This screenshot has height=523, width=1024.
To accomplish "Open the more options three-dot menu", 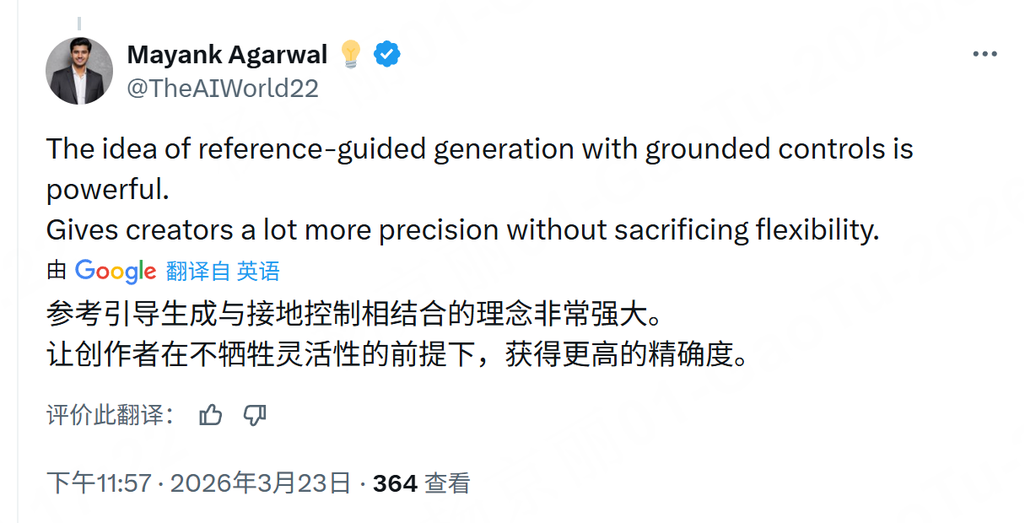I will 985,55.
